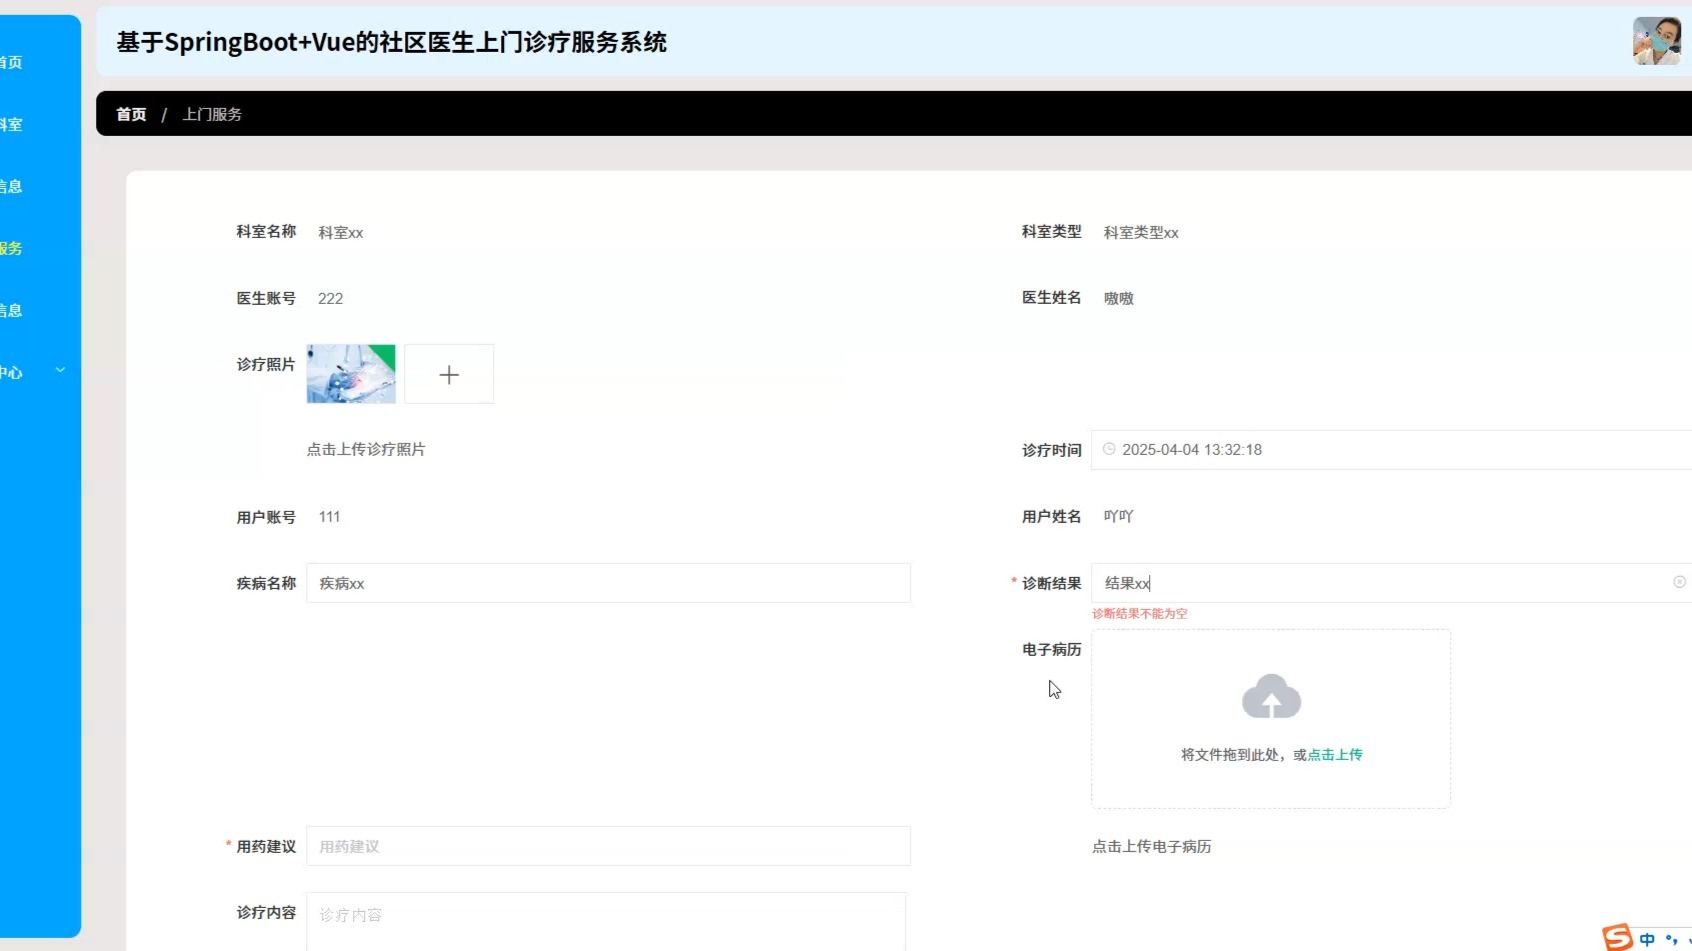Click the 医生姓名 value text
Viewport: 1692px width, 951px height.
pos(1118,298)
